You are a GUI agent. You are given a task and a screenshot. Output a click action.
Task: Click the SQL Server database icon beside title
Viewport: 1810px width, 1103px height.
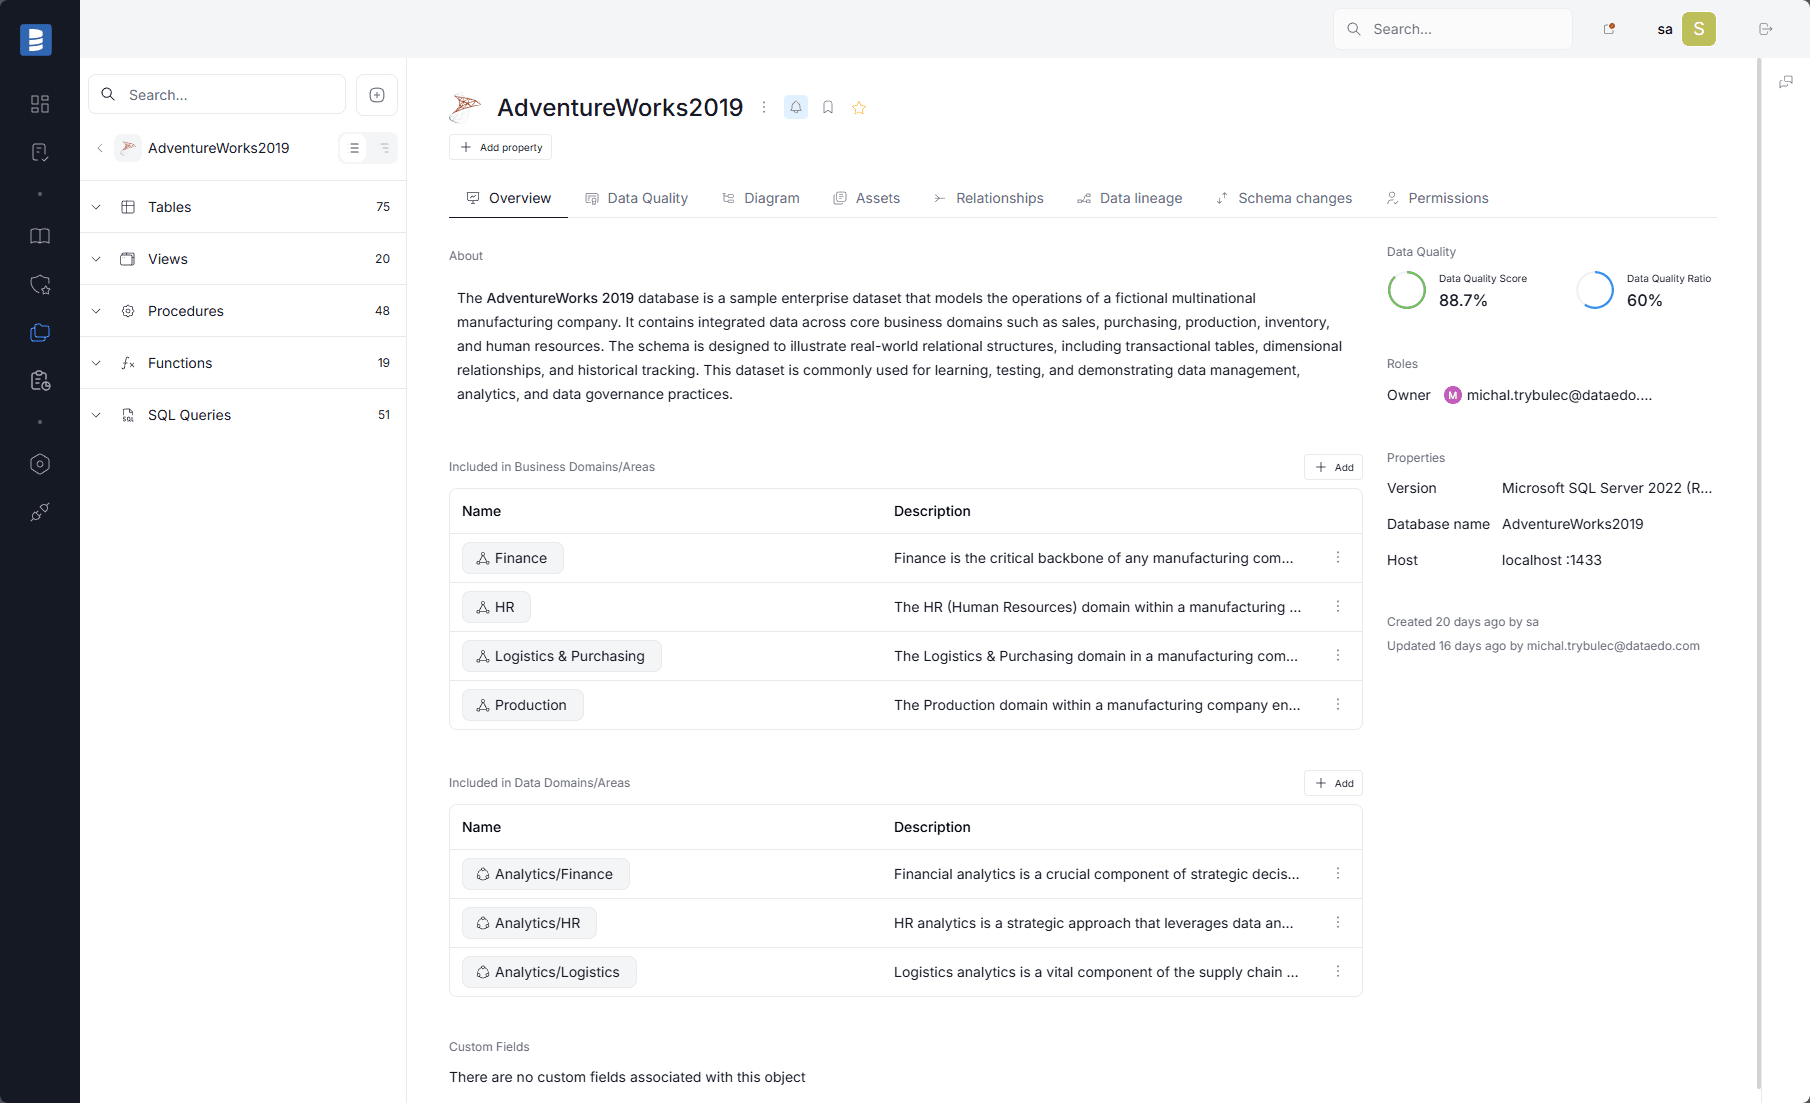point(465,107)
